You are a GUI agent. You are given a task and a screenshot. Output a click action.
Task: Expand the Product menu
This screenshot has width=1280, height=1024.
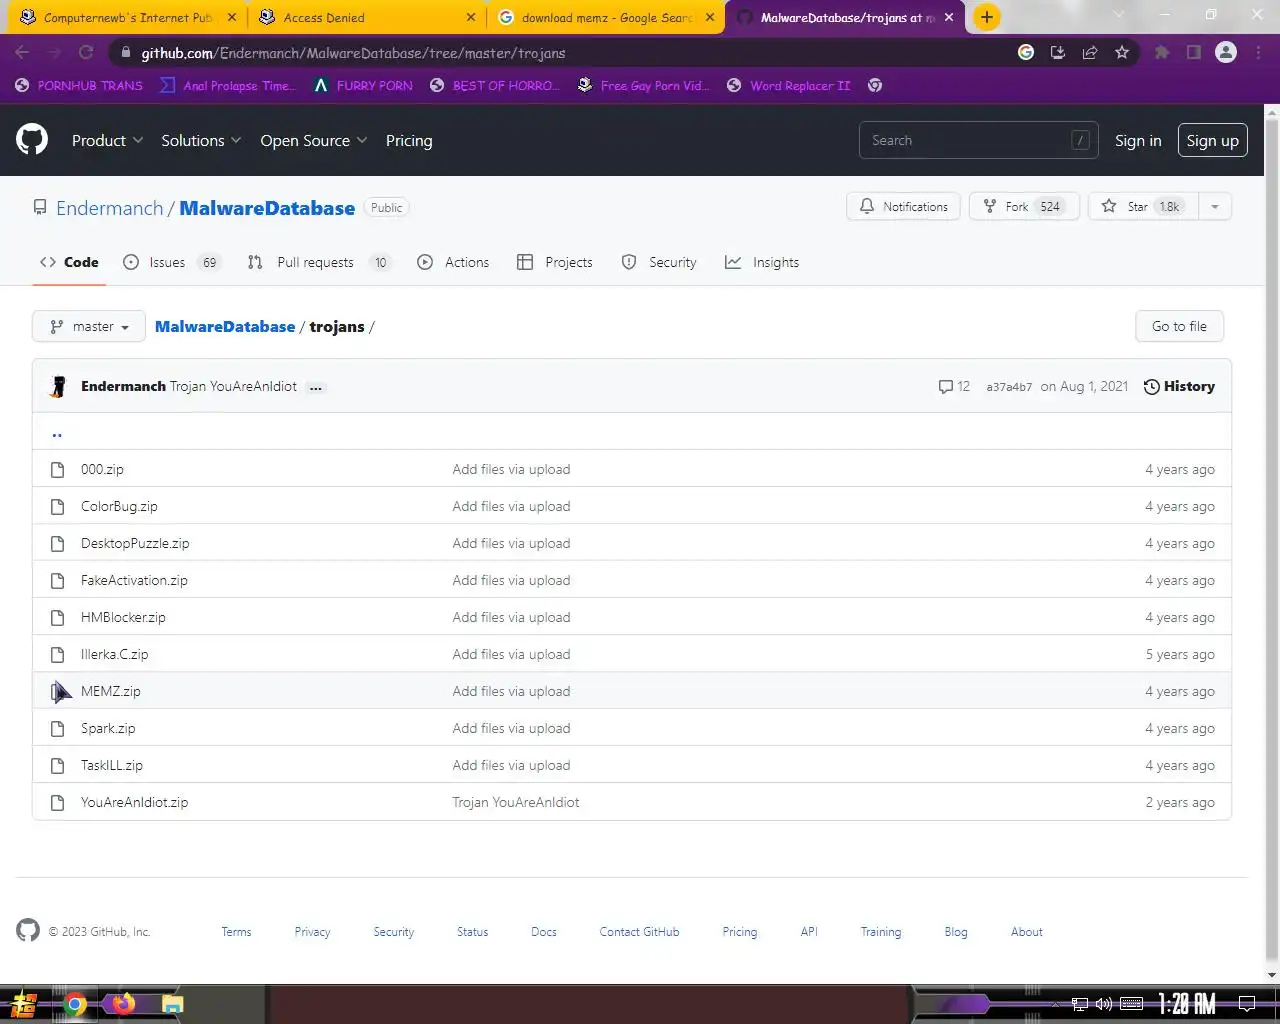tap(107, 140)
